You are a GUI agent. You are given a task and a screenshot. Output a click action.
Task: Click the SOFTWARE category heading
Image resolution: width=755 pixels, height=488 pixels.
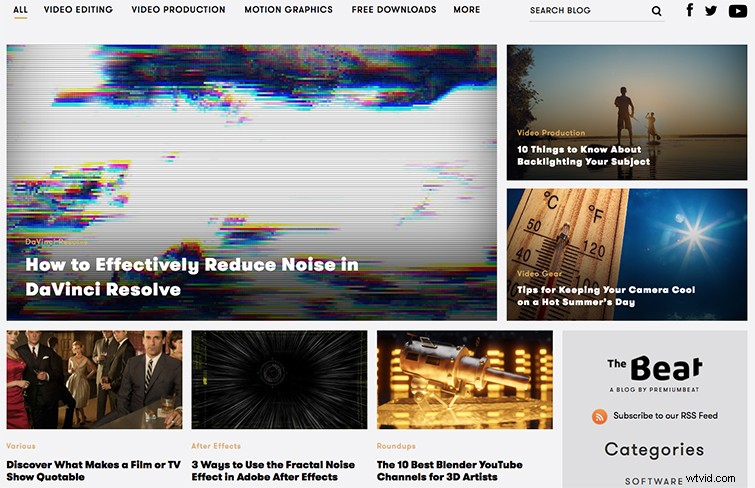[x=653, y=481]
